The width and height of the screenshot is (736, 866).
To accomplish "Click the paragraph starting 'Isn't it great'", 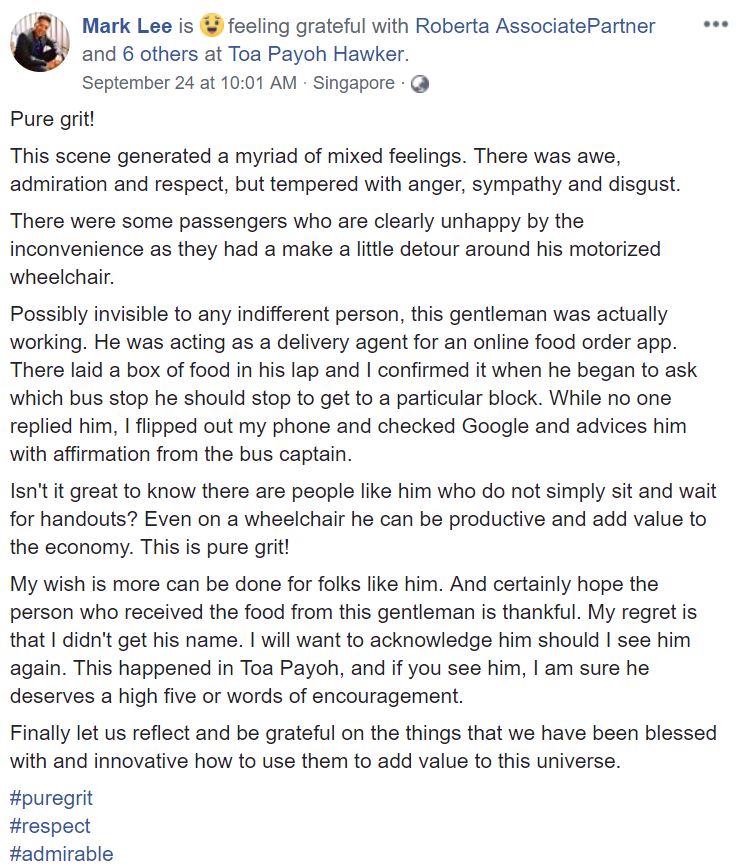I will (350, 519).
